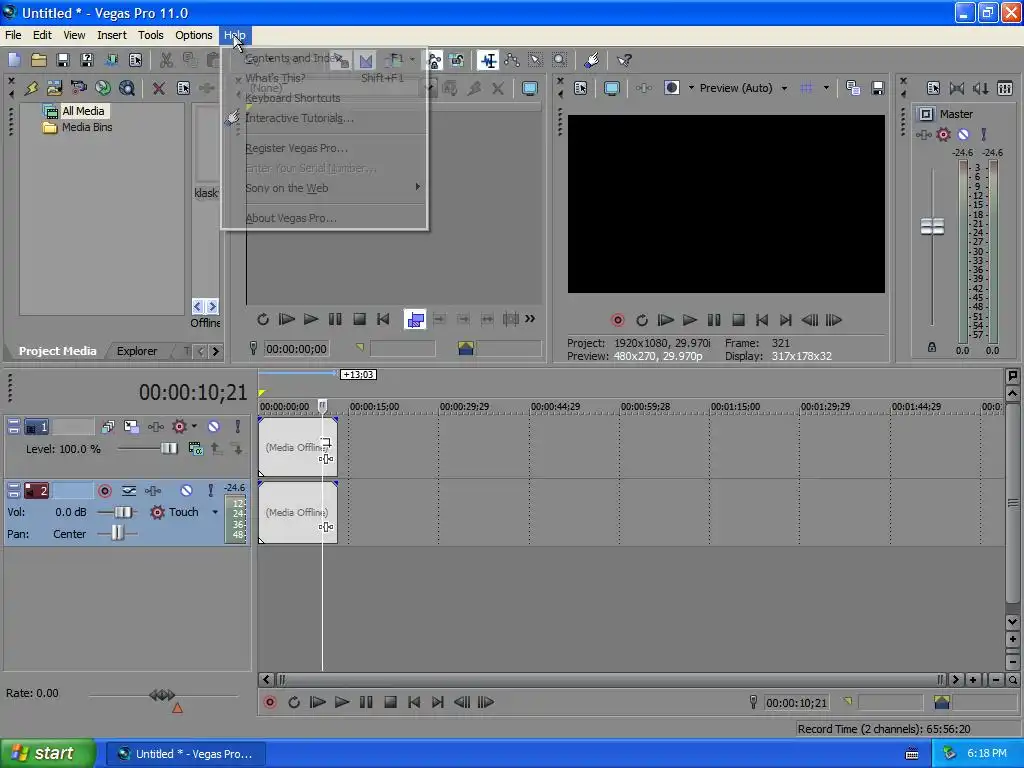This screenshot has height=768, width=1024.
Task: Open the Insert menu
Action: (112, 35)
